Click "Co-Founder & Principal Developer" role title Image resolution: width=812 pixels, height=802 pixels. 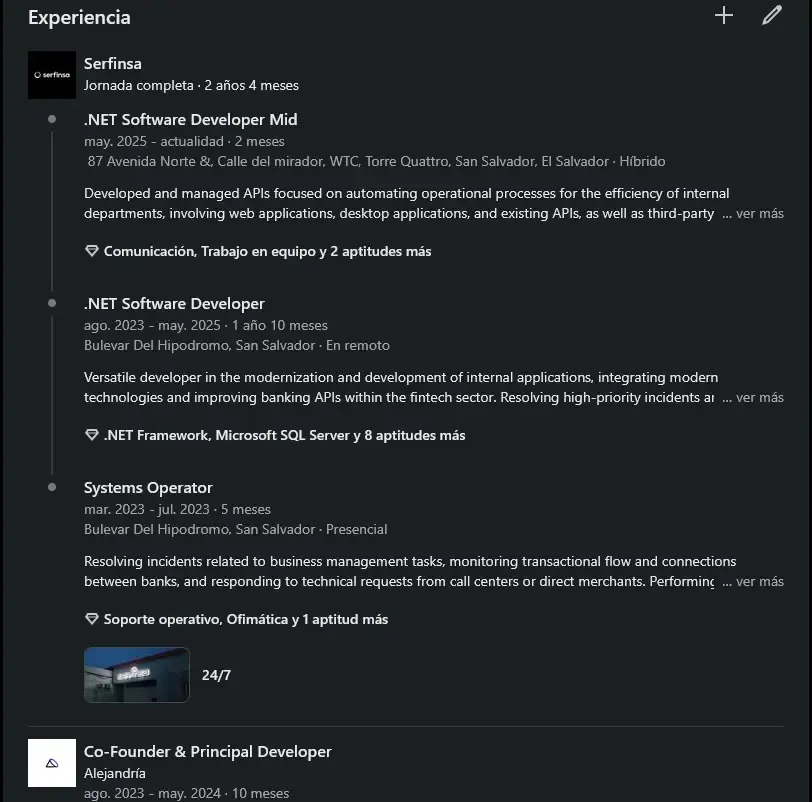[x=208, y=751]
